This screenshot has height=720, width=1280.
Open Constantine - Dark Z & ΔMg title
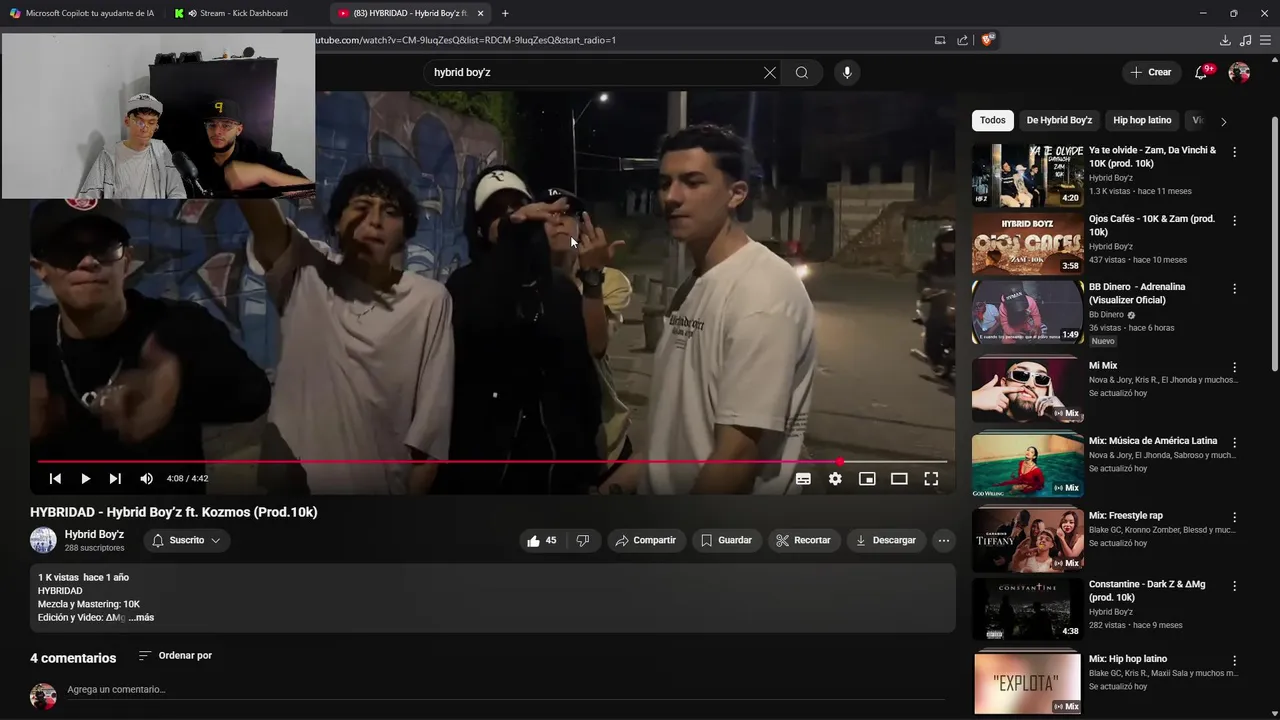click(1147, 590)
